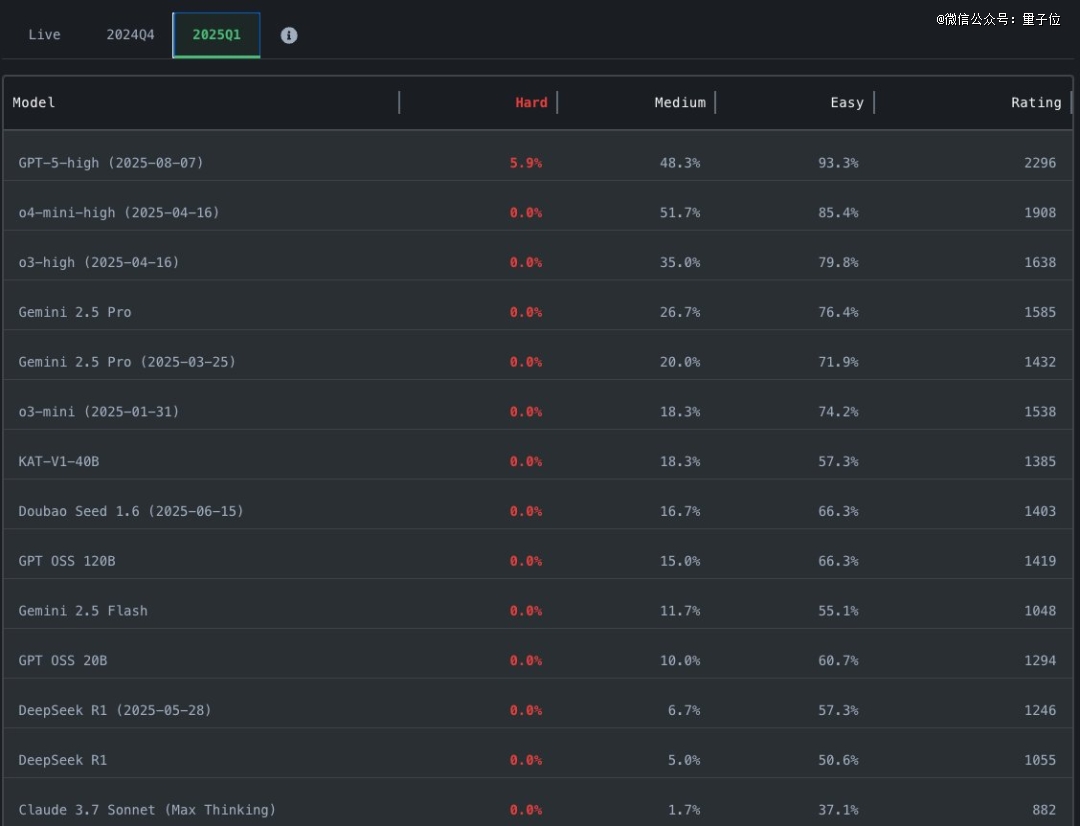Viewport: 1080px width, 826px height.
Task: Click the Gemini 2.5 Pro (2025-03-25) entry
Action: [127, 362]
